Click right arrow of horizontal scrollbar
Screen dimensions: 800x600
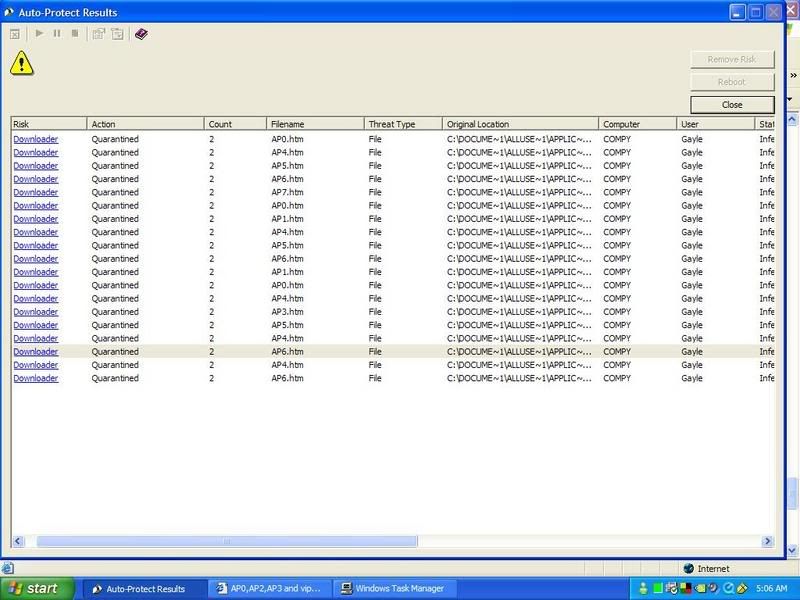[x=767, y=541]
